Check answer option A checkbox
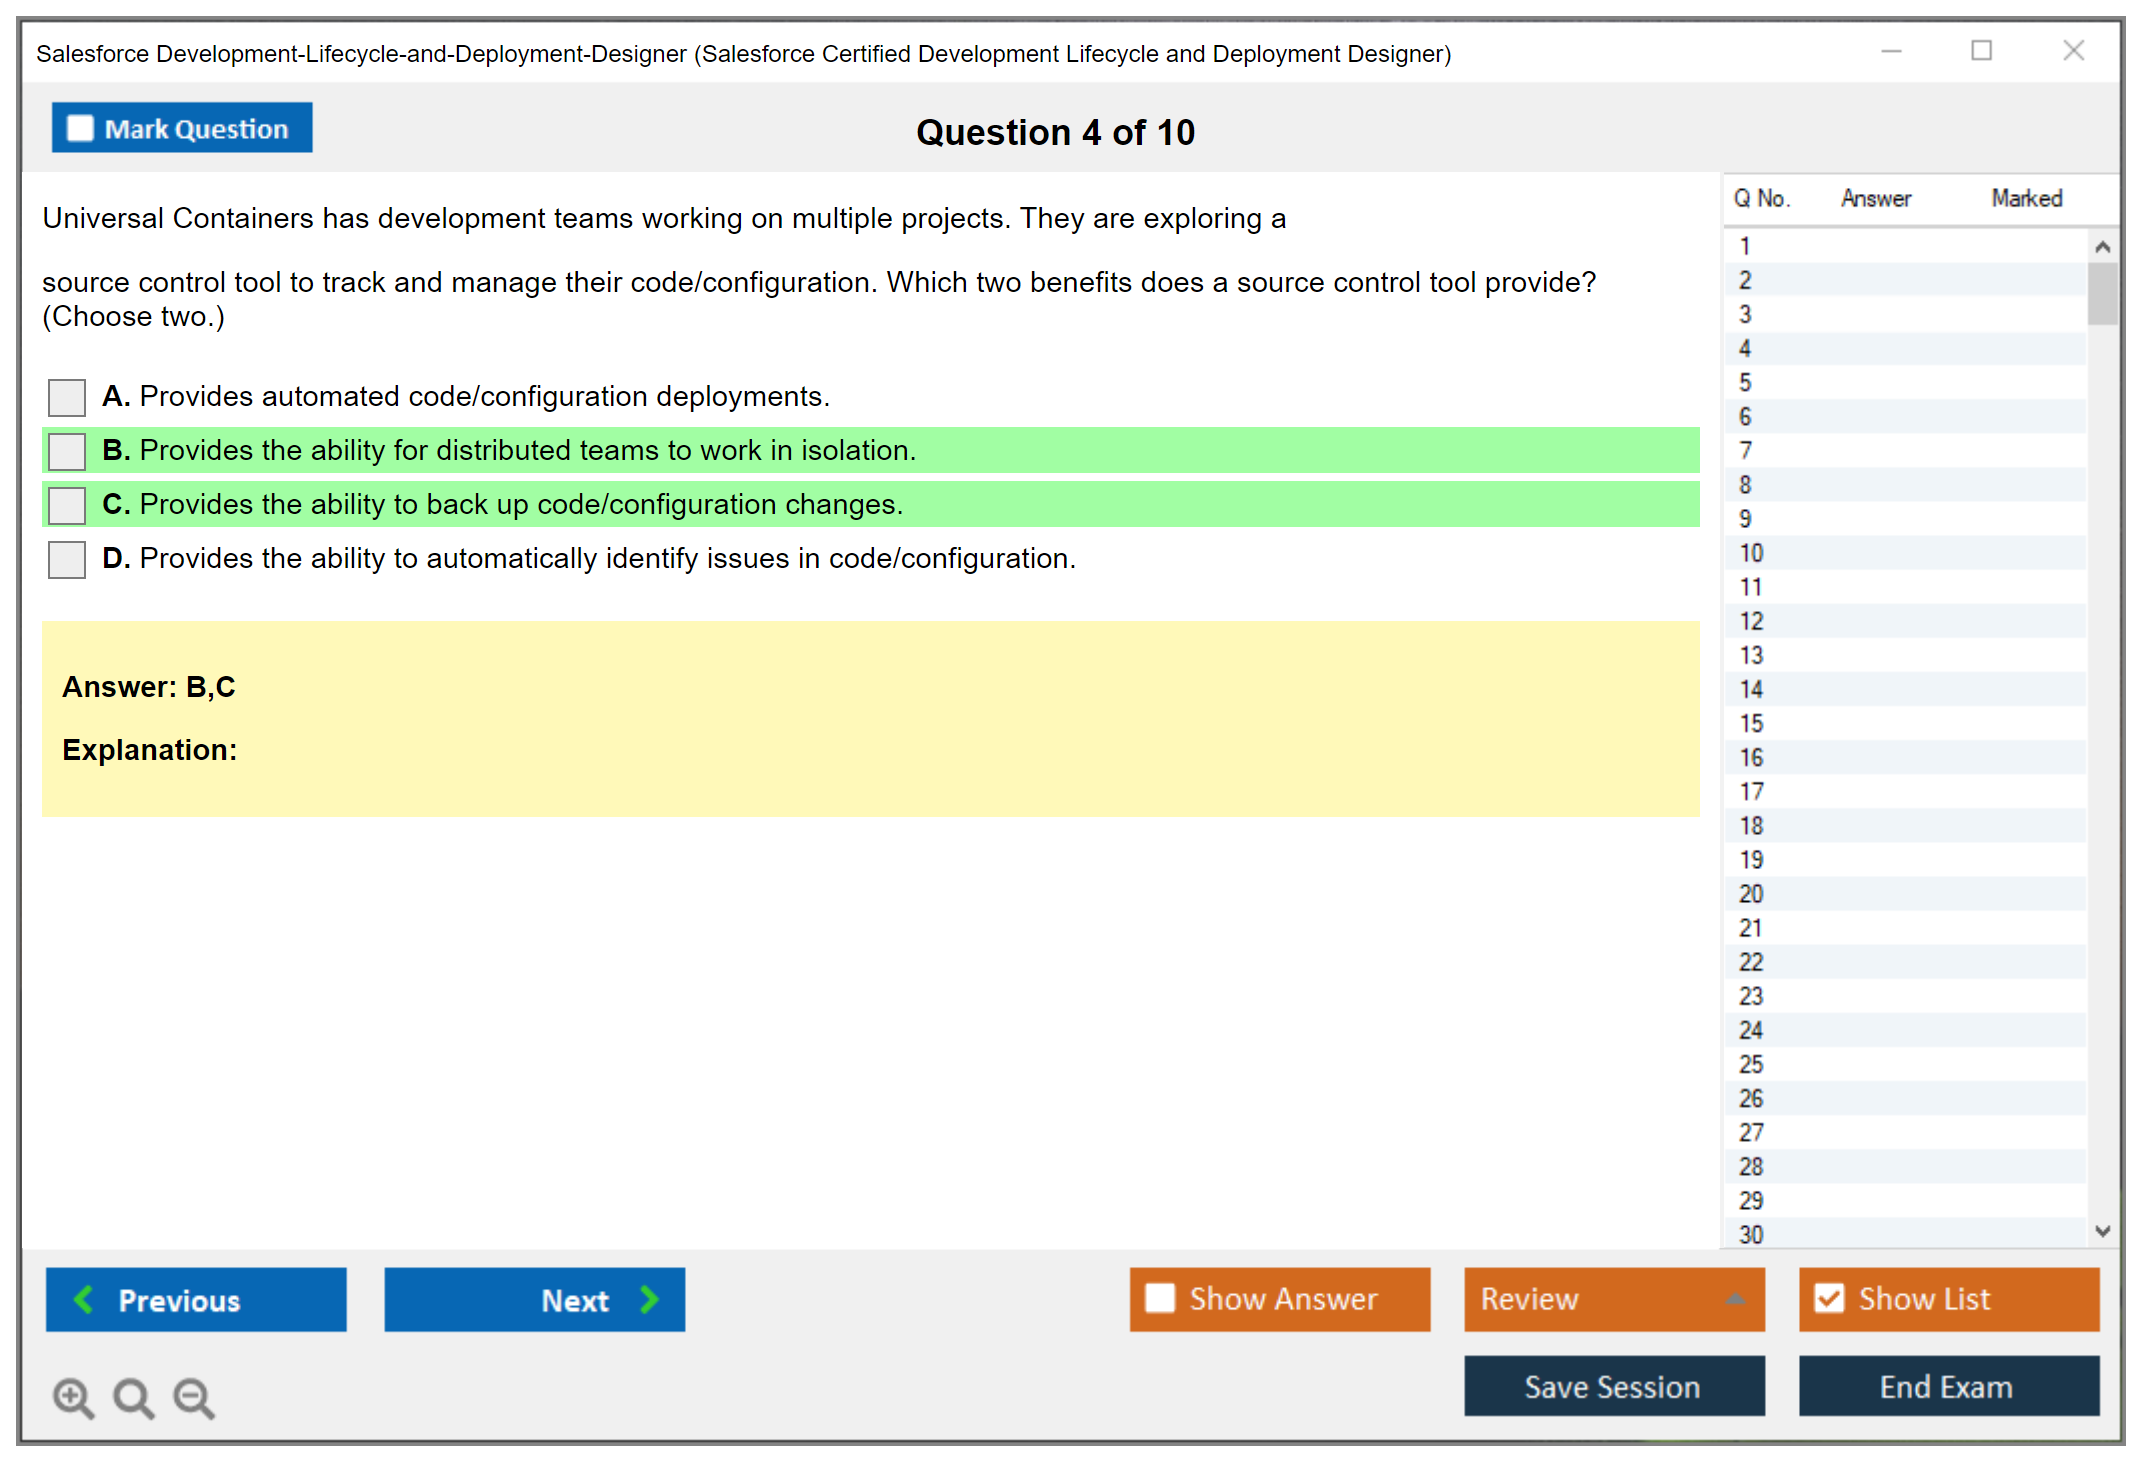The height and width of the screenshot is (1470, 2150). pyautogui.click(x=67, y=397)
